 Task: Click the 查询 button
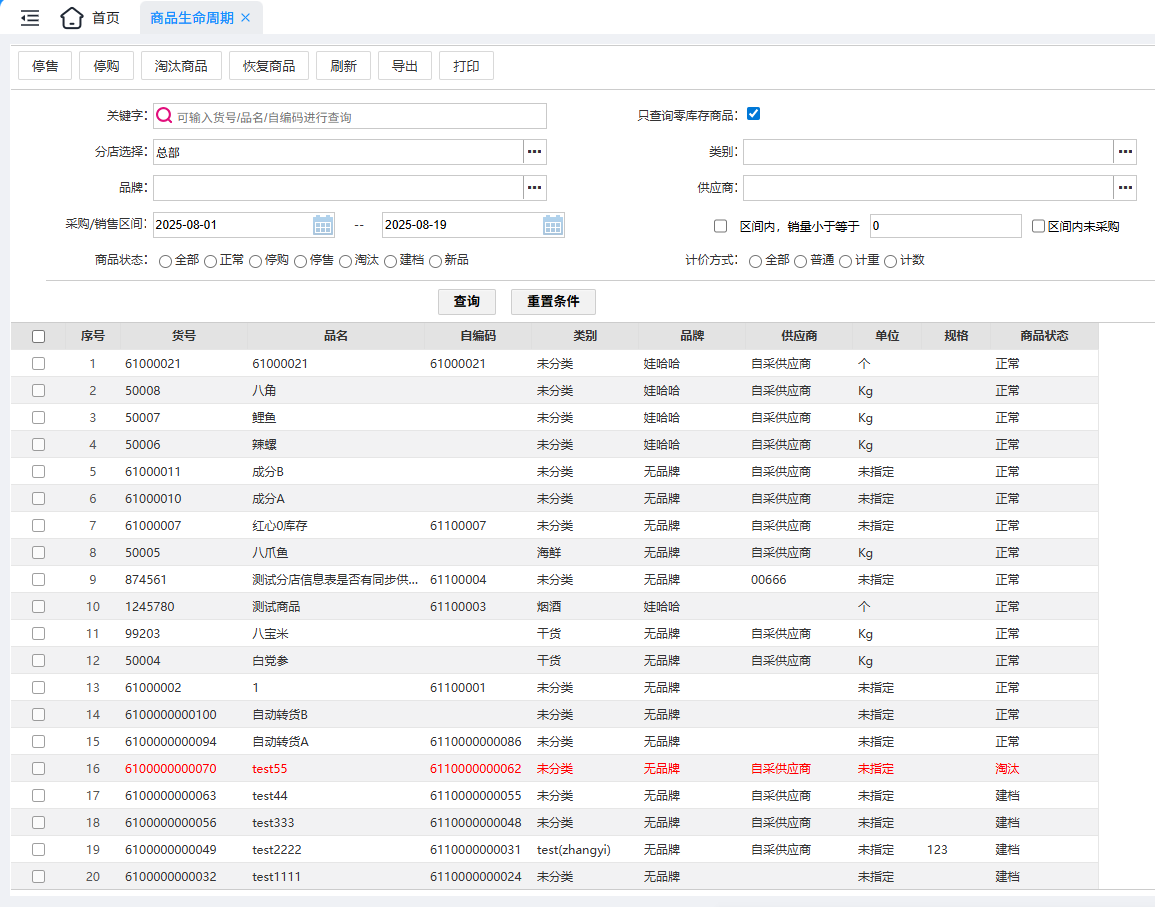(x=466, y=301)
